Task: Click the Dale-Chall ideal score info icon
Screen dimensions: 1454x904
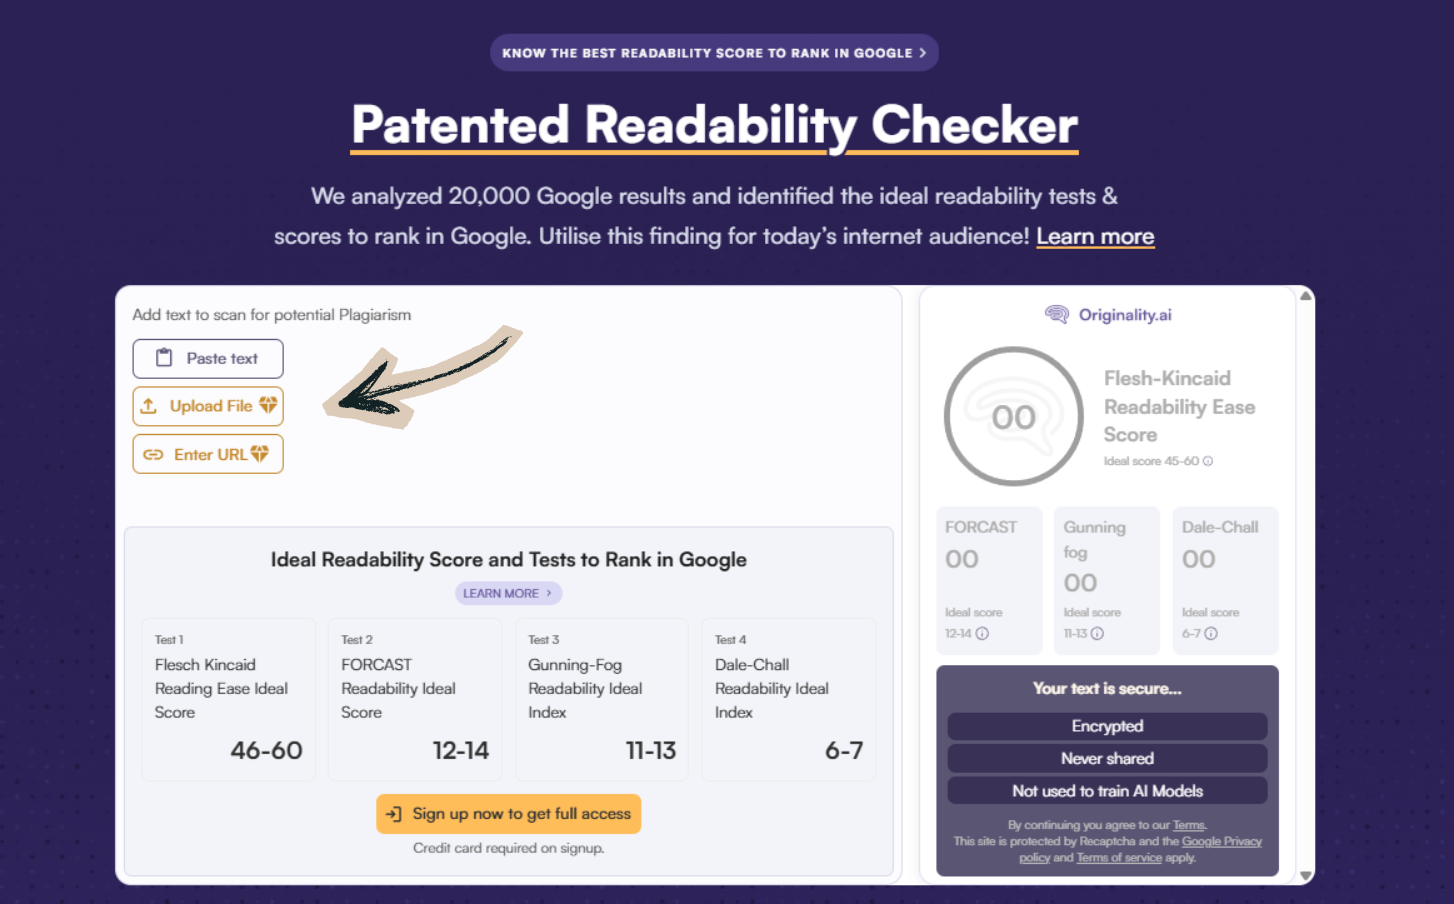Action: pos(1211,633)
